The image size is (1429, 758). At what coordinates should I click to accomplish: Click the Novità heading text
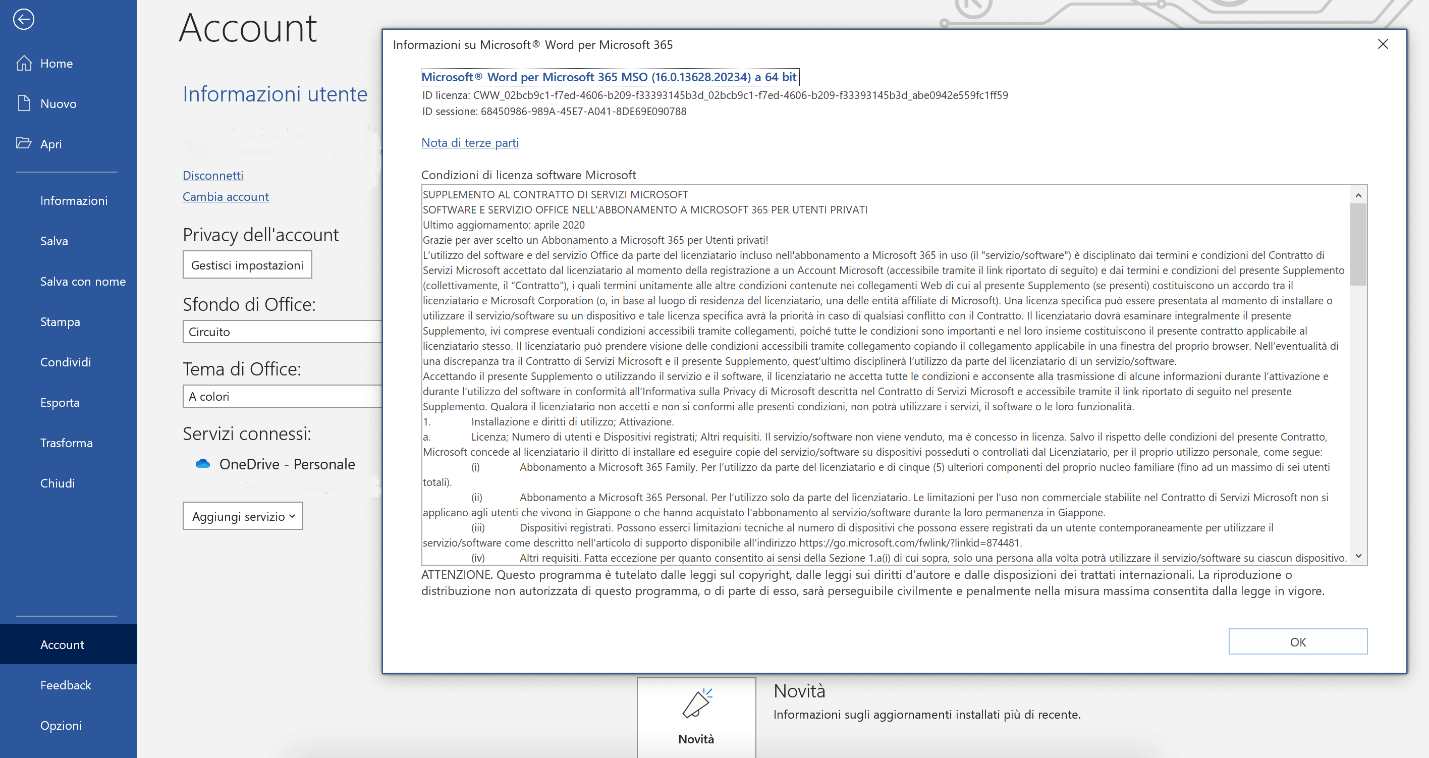(x=800, y=691)
